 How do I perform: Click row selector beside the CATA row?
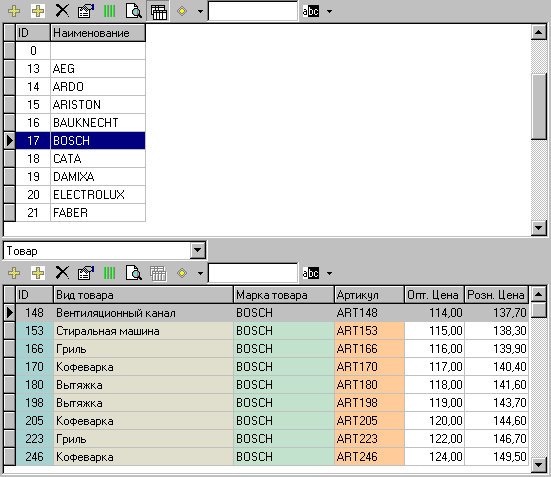(x=9, y=159)
